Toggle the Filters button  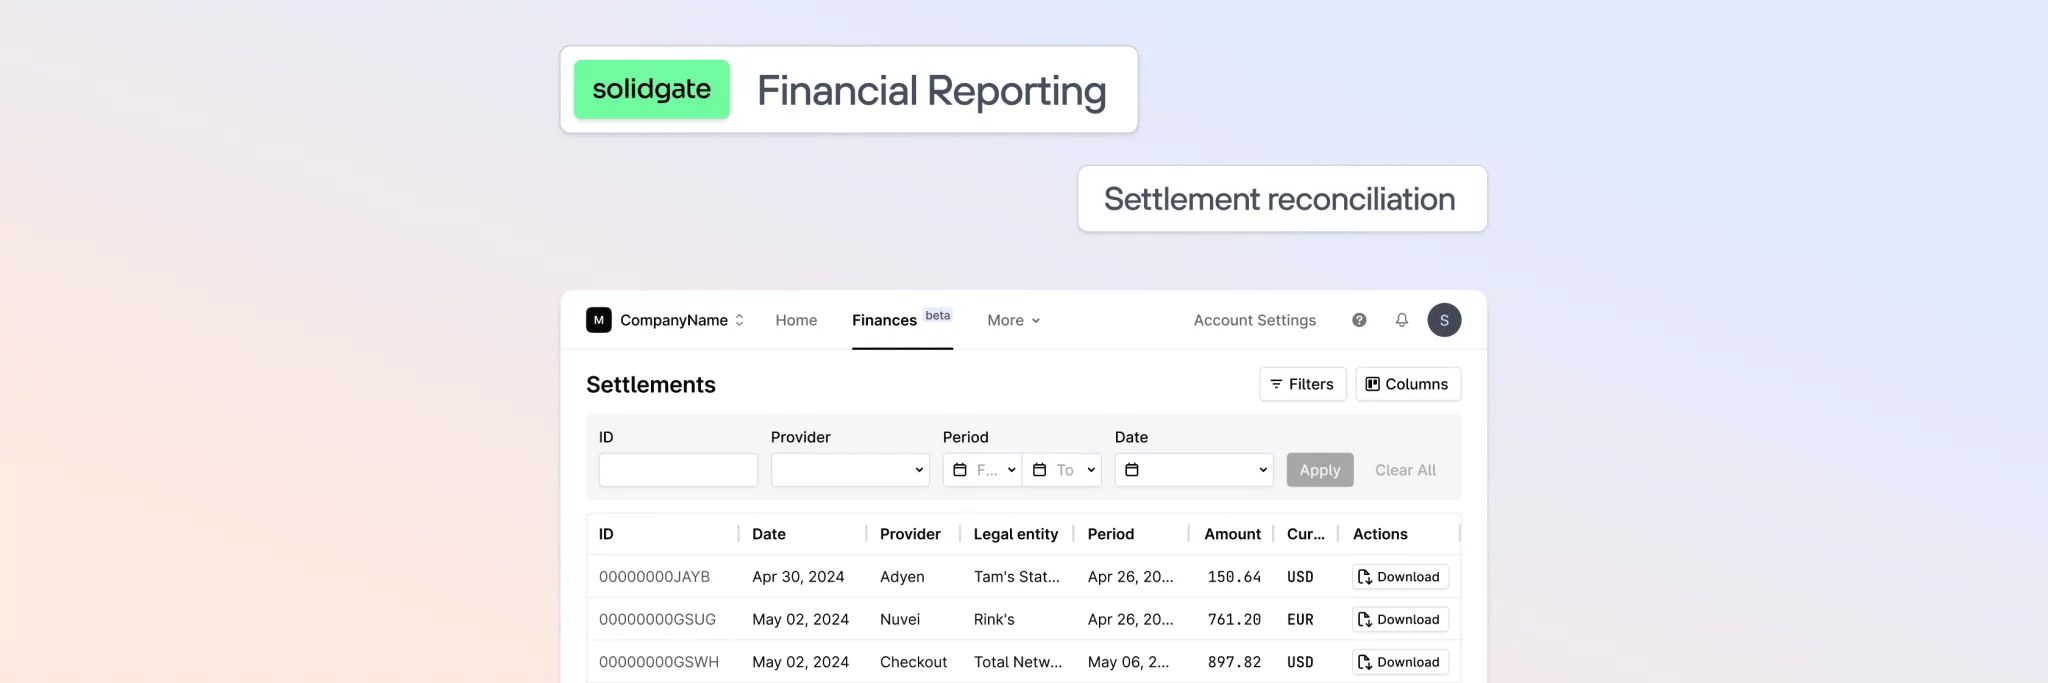[x=1303, y=384]
